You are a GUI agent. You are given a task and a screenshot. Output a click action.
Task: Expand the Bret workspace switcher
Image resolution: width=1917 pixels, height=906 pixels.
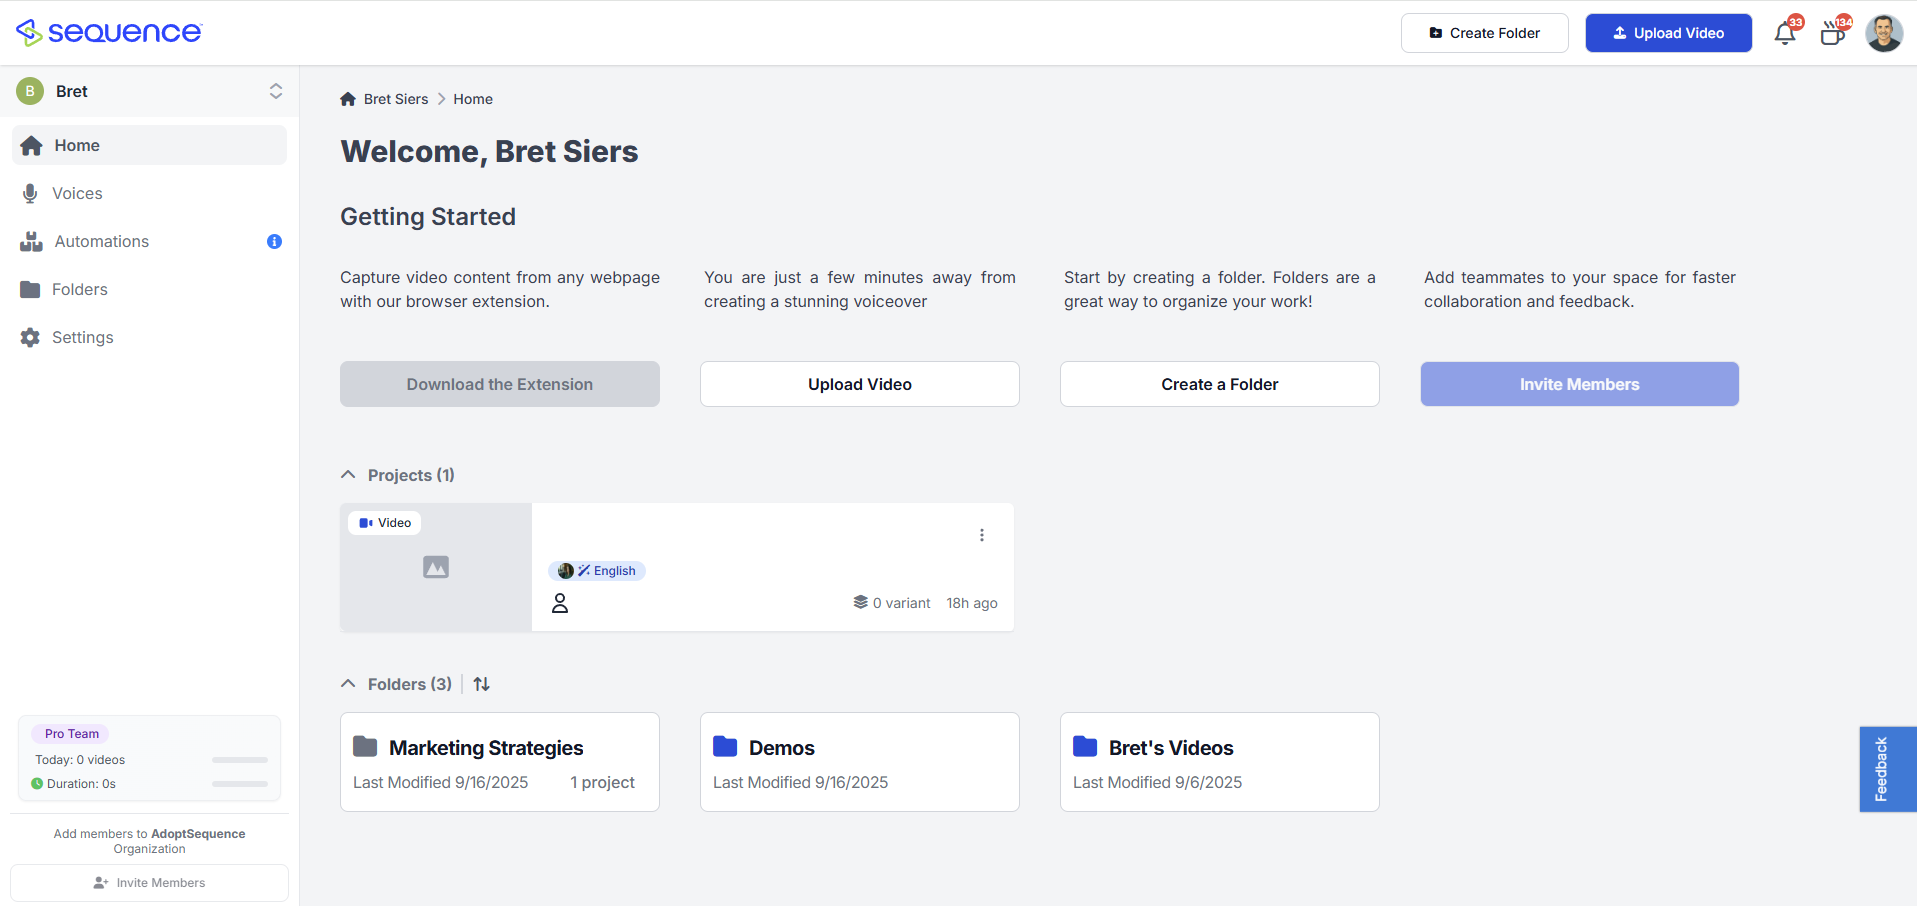pyautogui.click(x=276, y=91)
